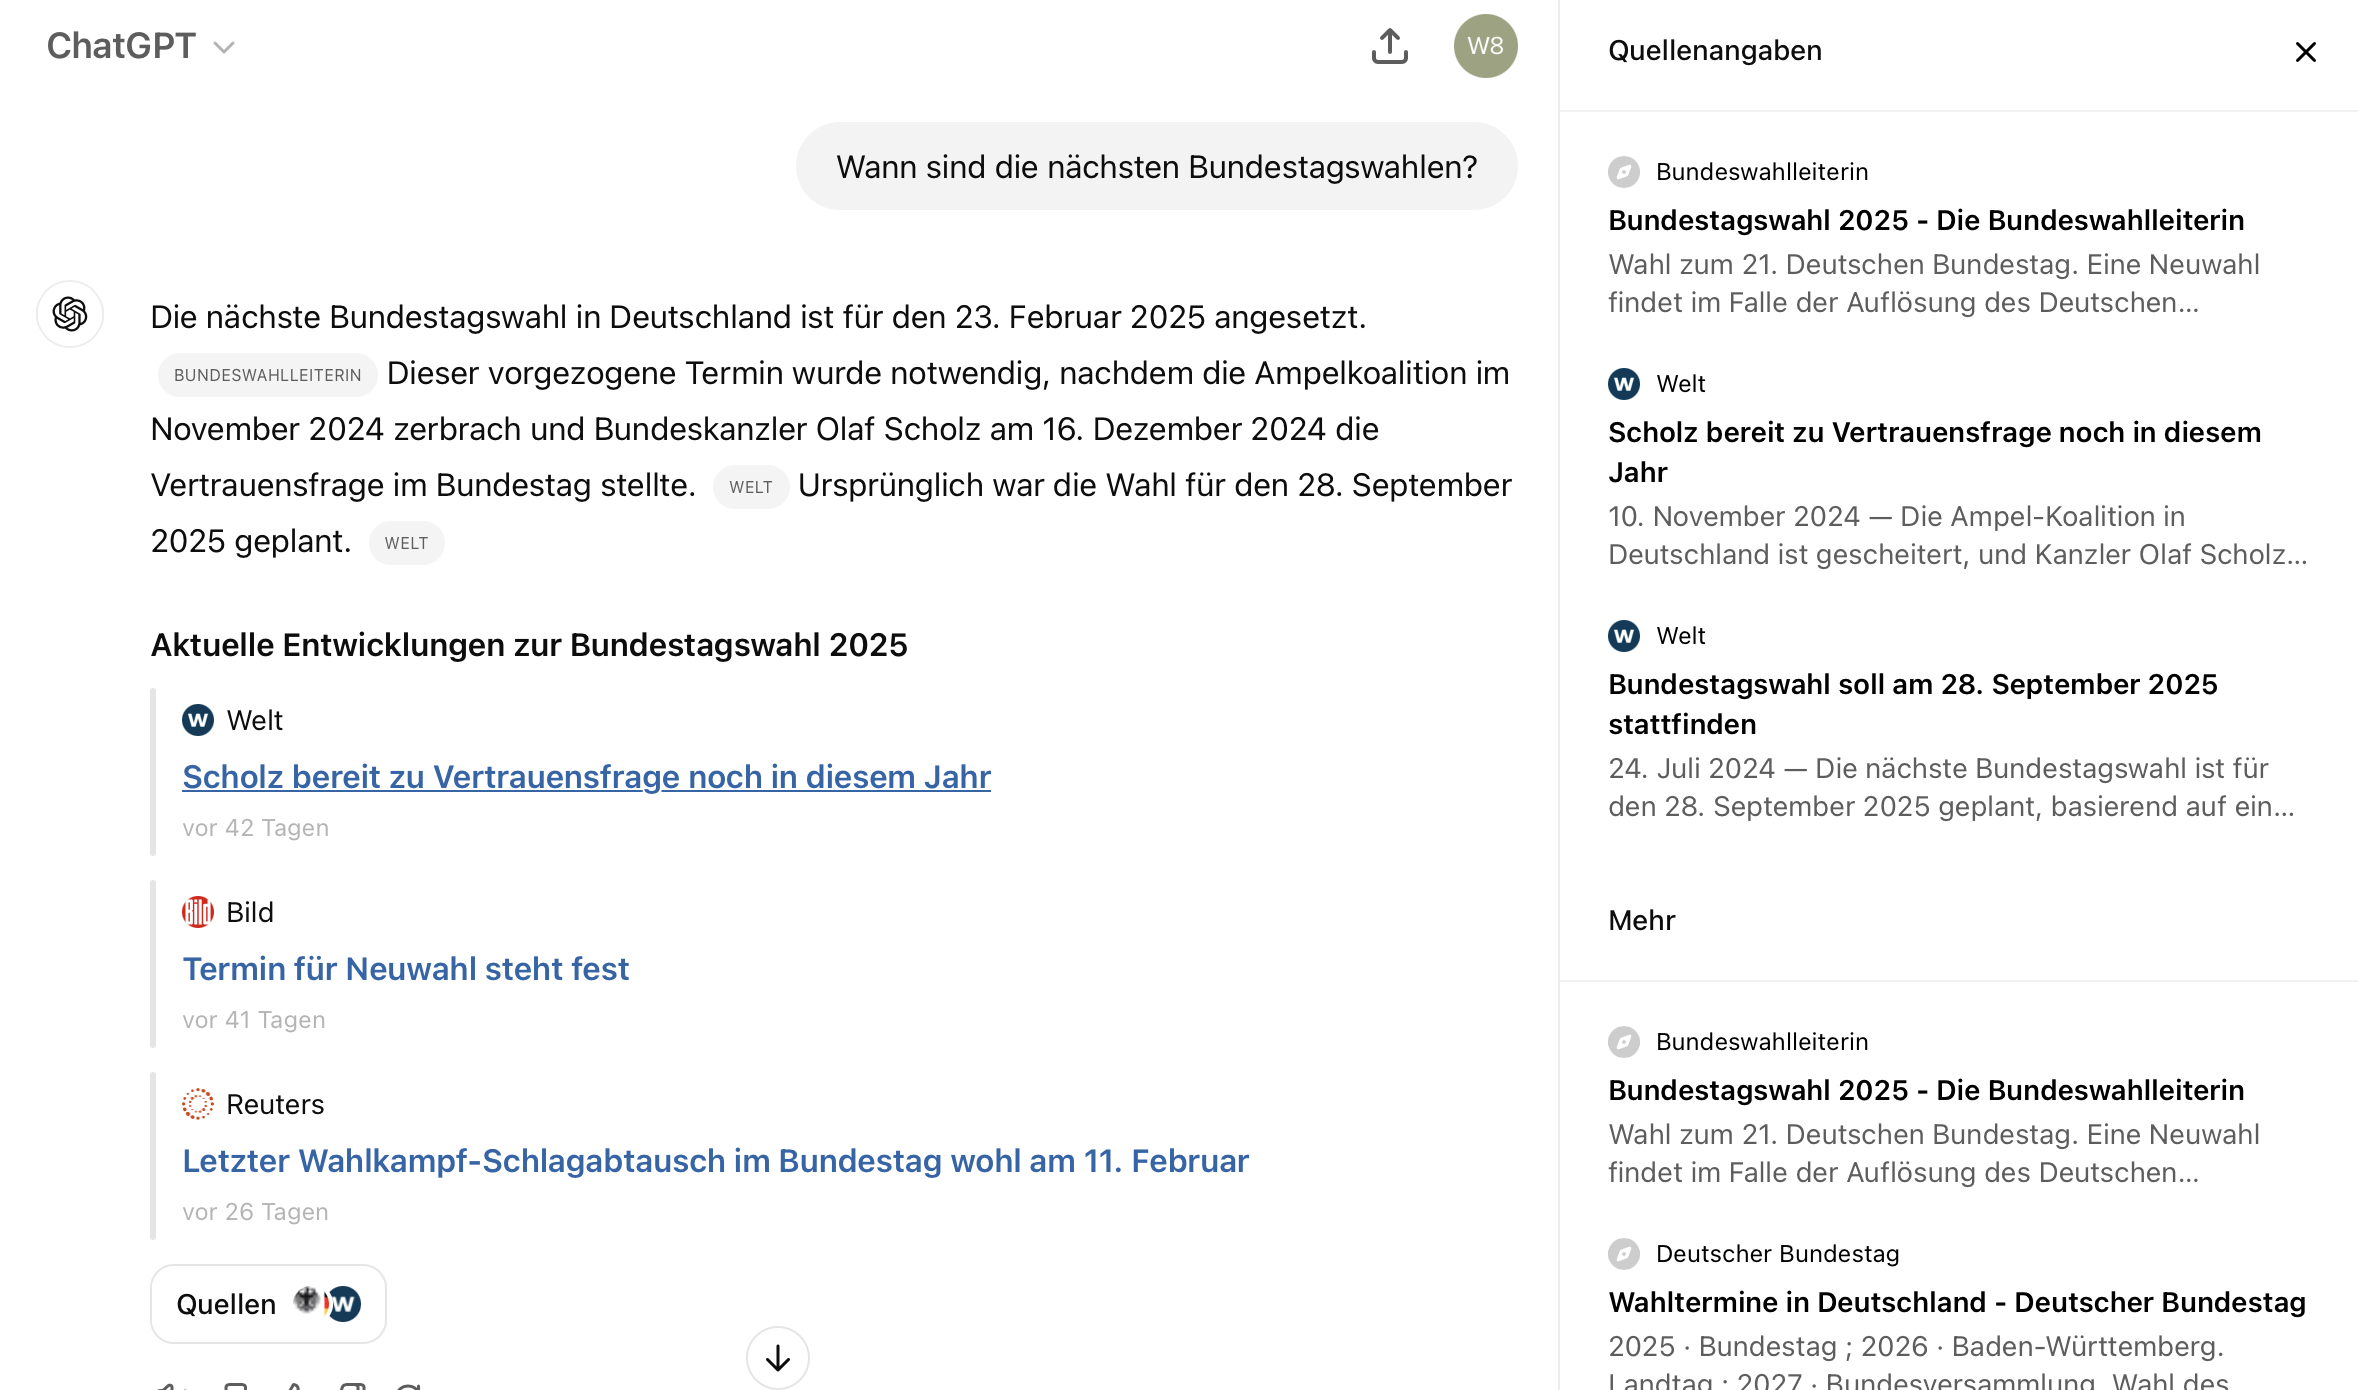
Task: Click the WELT citation chip after 'geplant.'
Action: [x=406, y=543]
